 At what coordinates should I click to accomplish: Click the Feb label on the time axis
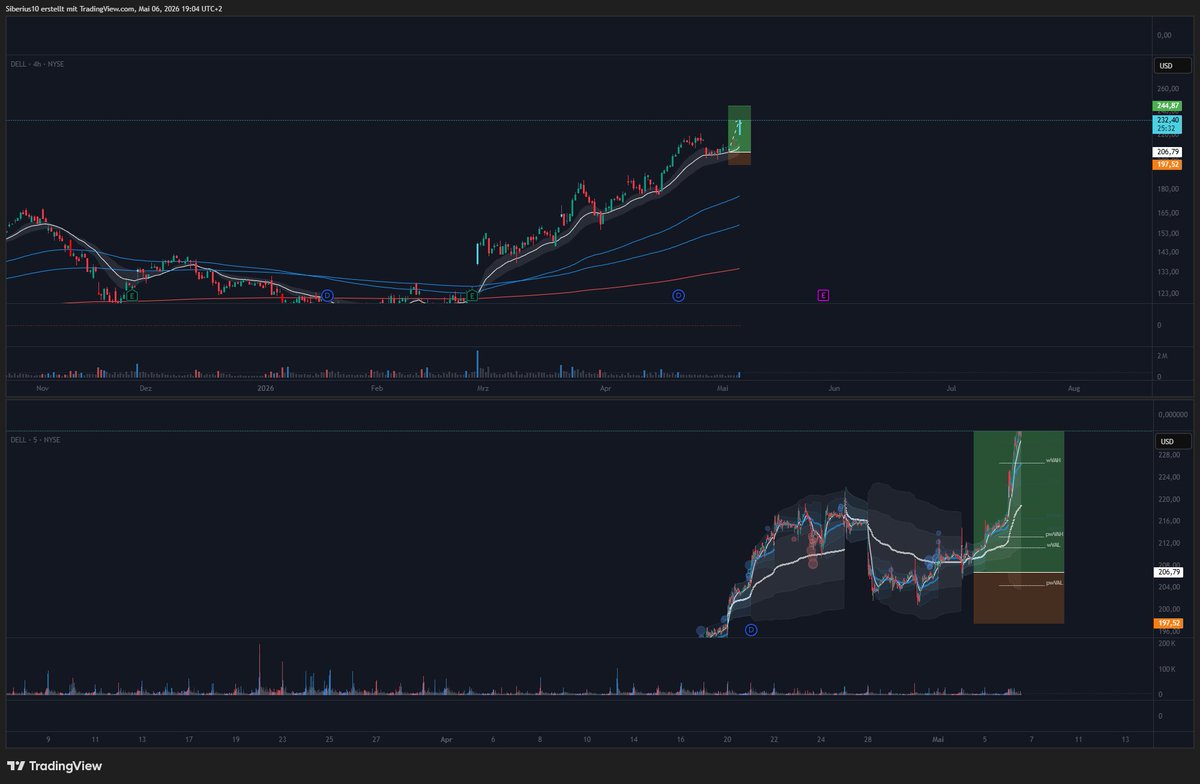[377, 387]
